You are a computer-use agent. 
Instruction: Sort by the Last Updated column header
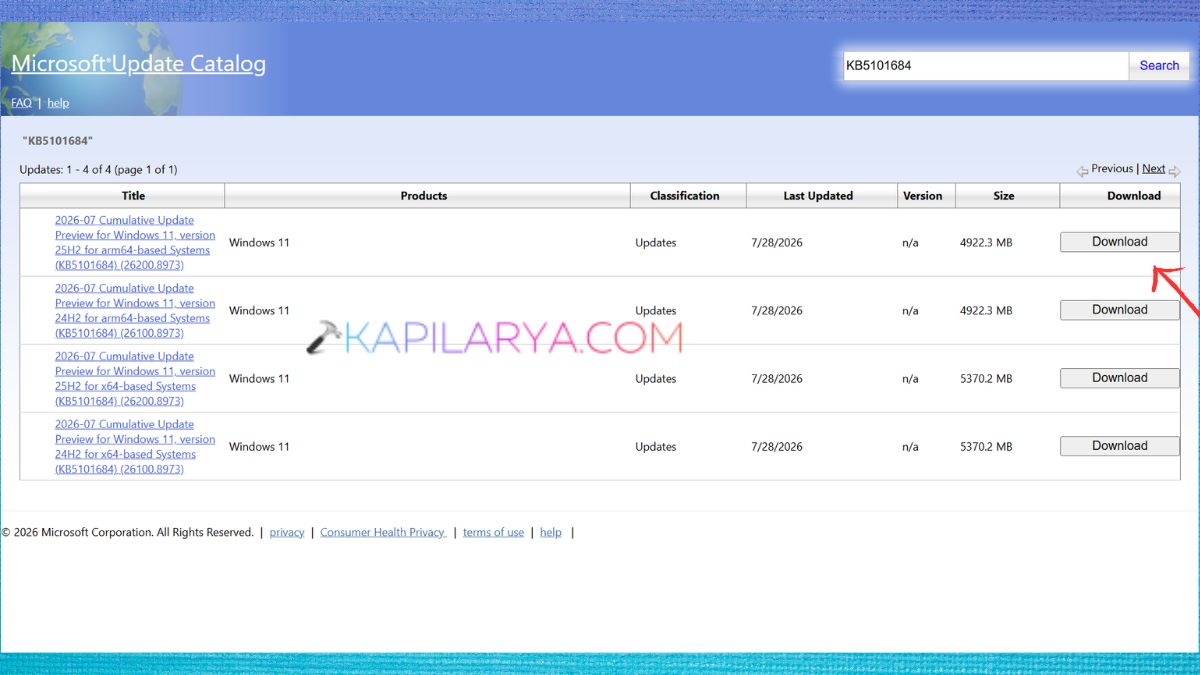(818, 196)
